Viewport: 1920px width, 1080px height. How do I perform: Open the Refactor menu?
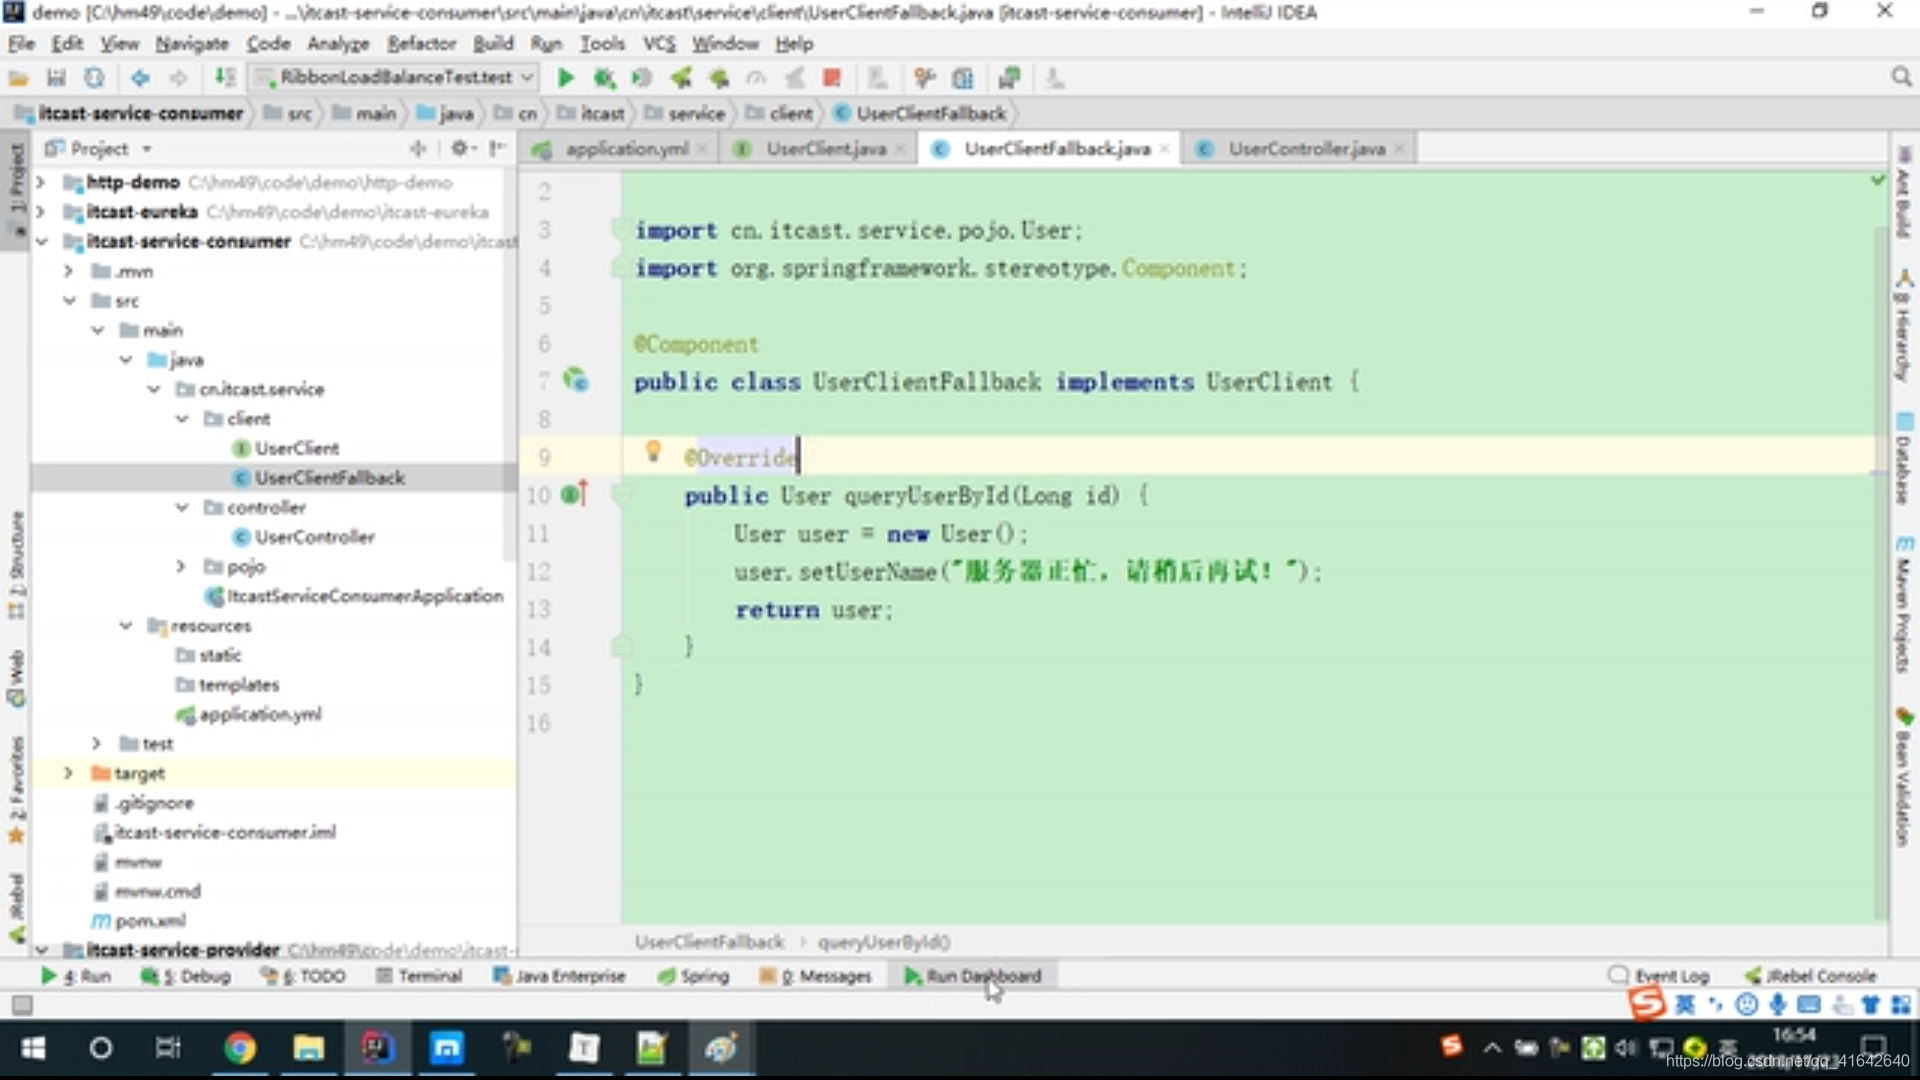tap(421, 43)
